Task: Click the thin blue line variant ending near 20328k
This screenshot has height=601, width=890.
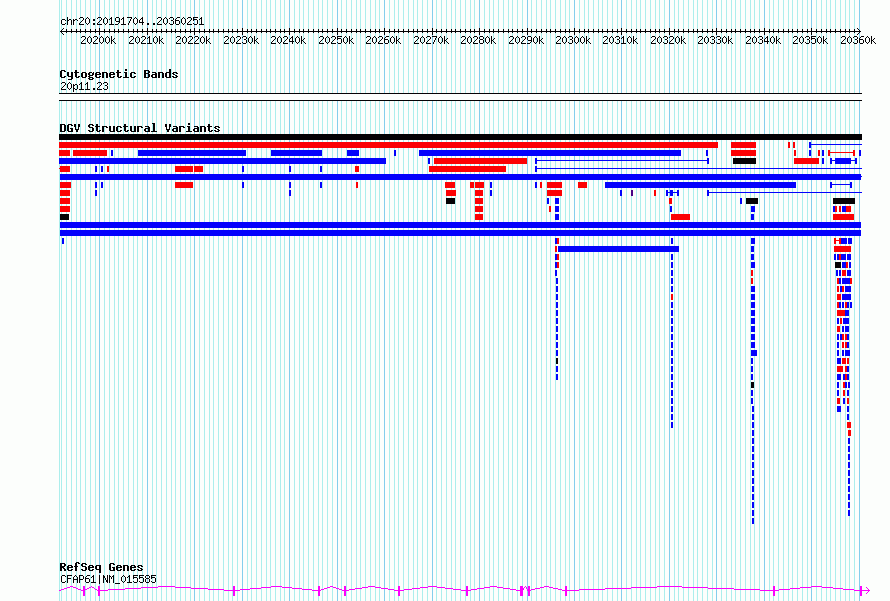Action: (x=622, y=161)
